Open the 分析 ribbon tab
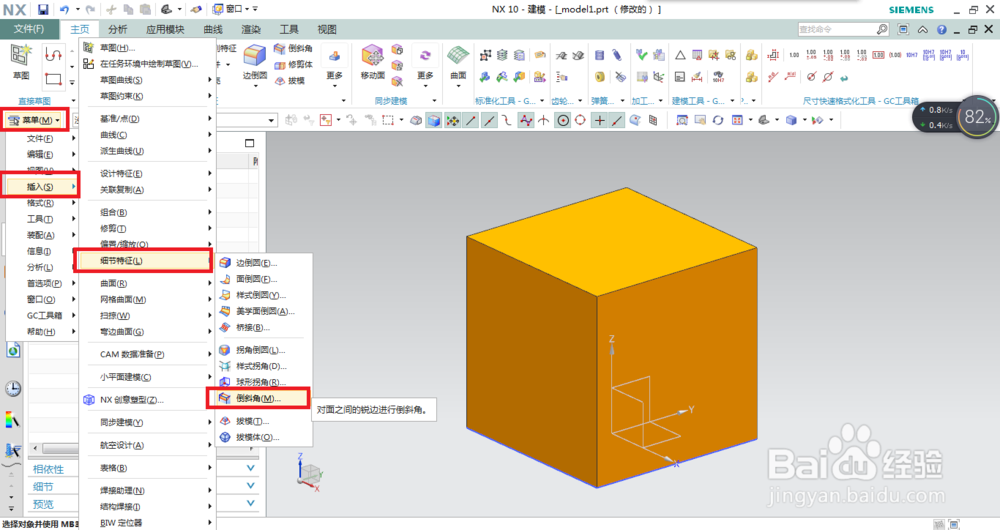 pyautogui.click(x=117, y=29)
